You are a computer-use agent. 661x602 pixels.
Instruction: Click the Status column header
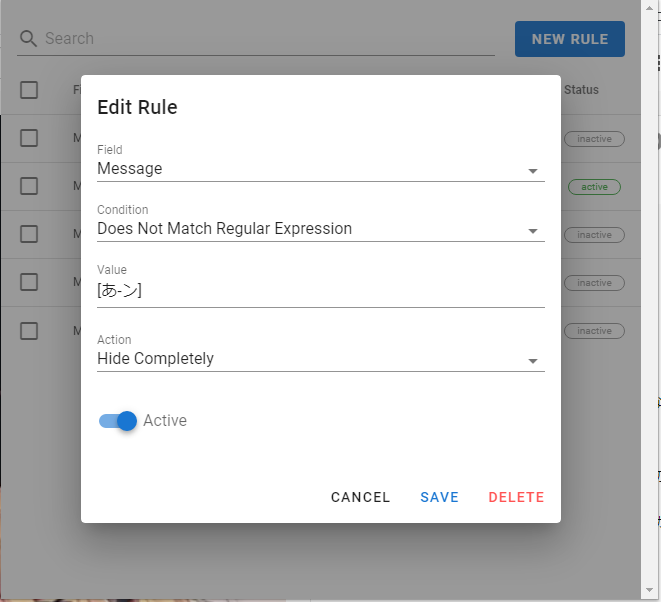point(581,90)
